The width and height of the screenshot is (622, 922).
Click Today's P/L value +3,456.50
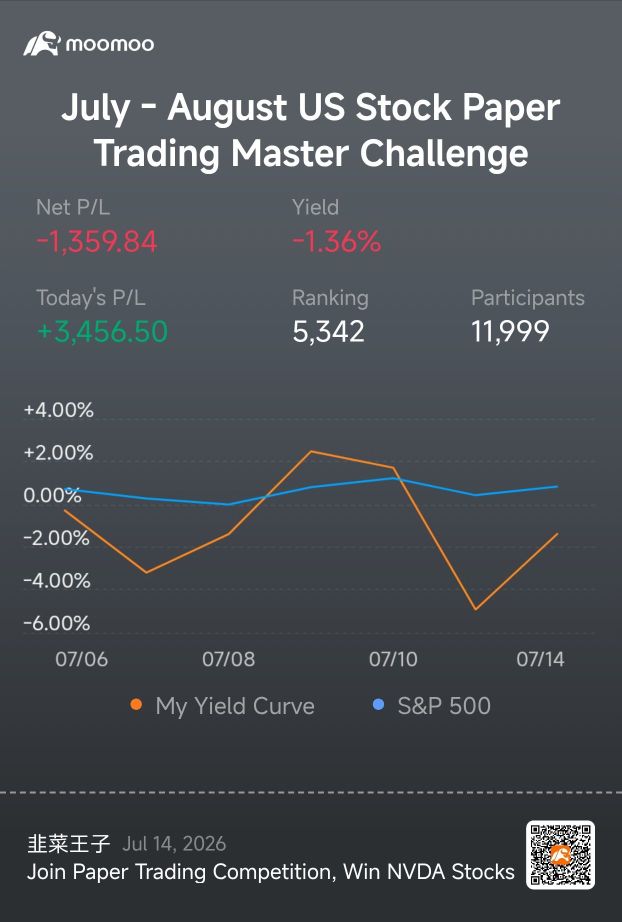click(102, 331)
